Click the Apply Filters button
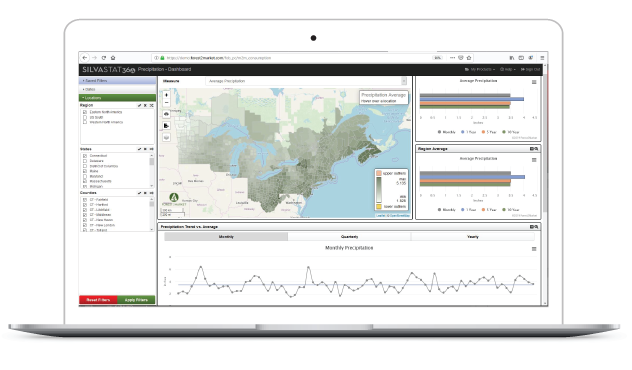 click(136, 300)
